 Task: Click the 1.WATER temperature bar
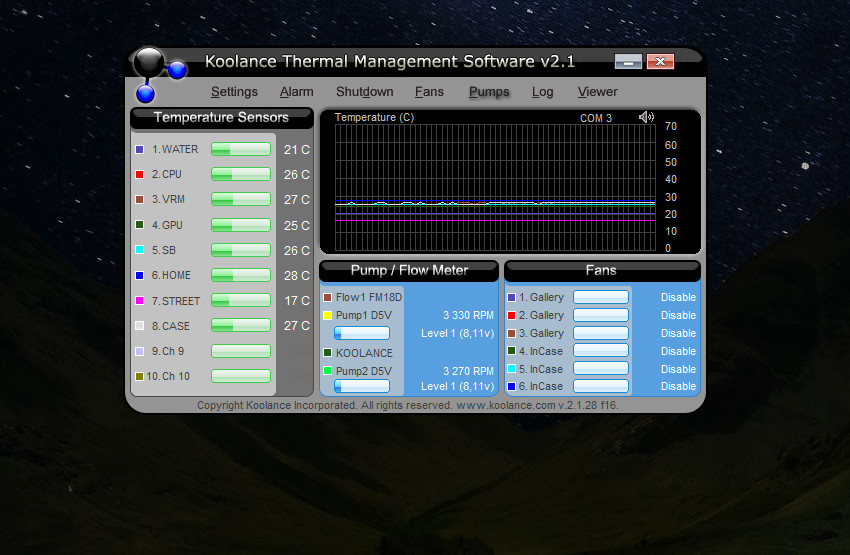(x=241, y=149)
